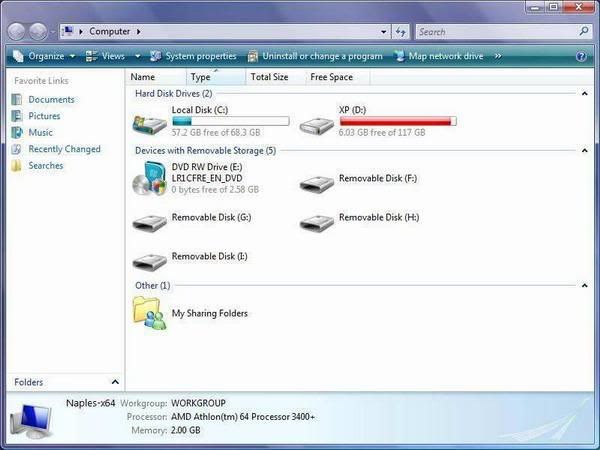Image resolution: width=600 pixels, height=450 pixels.
Task: Collapse Devices with Removable Storage group
Action: tap(584, 150)
